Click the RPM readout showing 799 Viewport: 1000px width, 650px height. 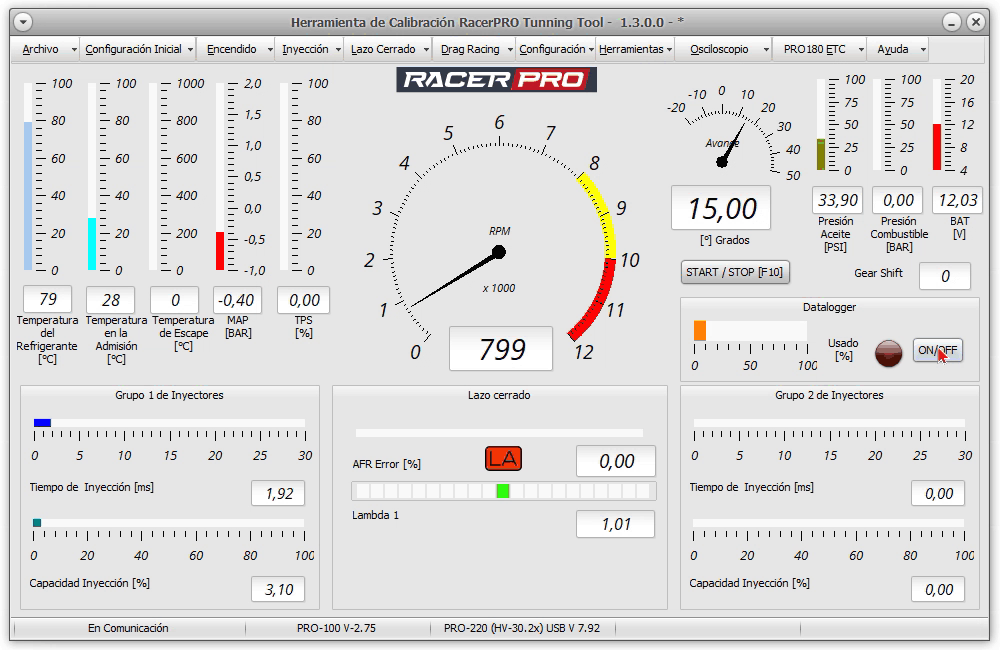[501, 349]
